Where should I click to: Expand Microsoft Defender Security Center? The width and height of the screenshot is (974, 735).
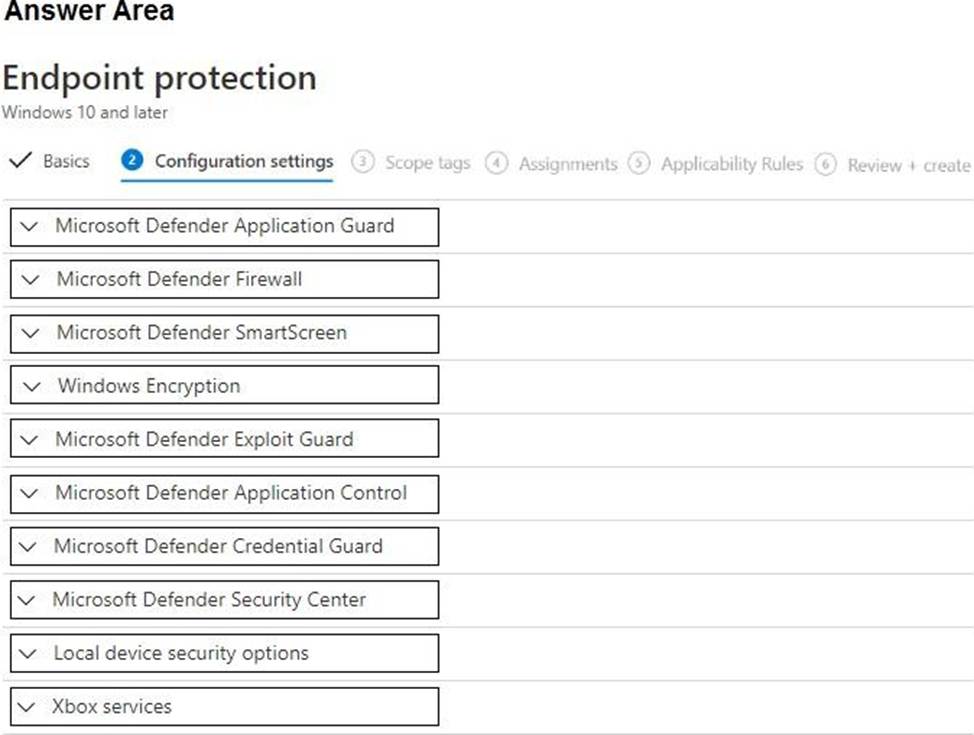pos(224,600)
